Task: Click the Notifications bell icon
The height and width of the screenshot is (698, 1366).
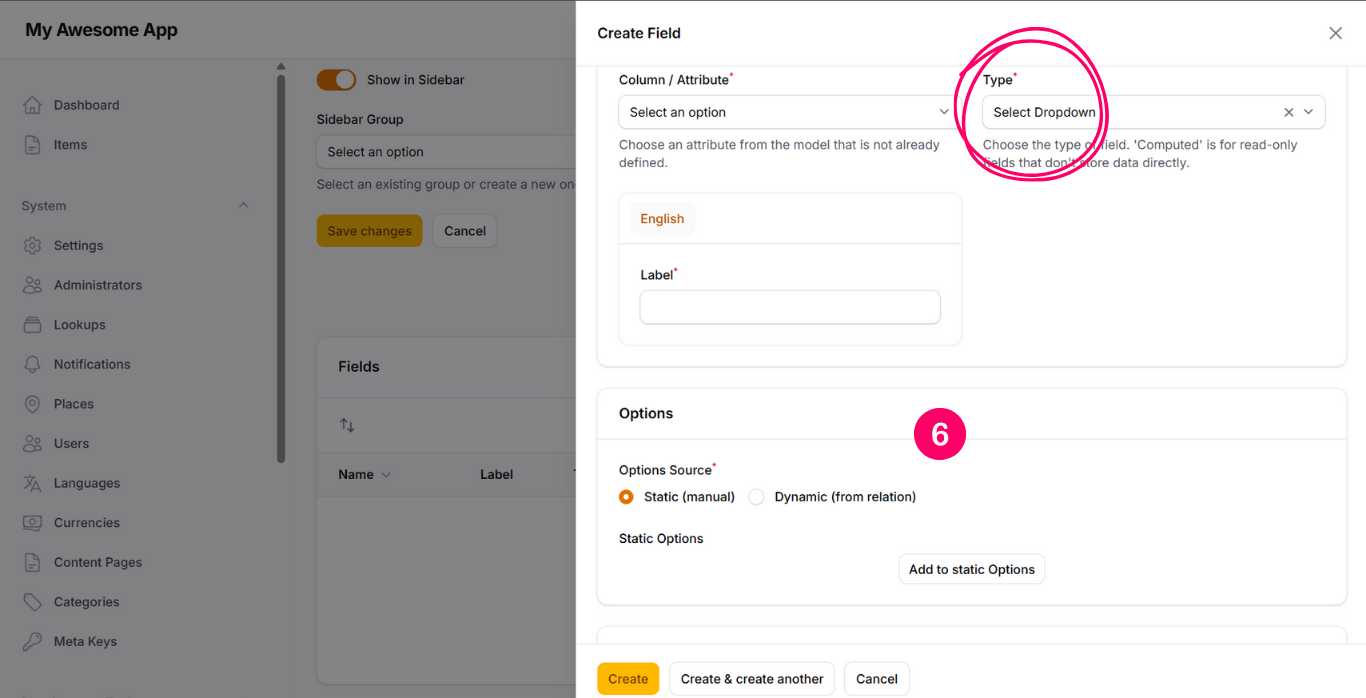Action: (x=32, y=364)
